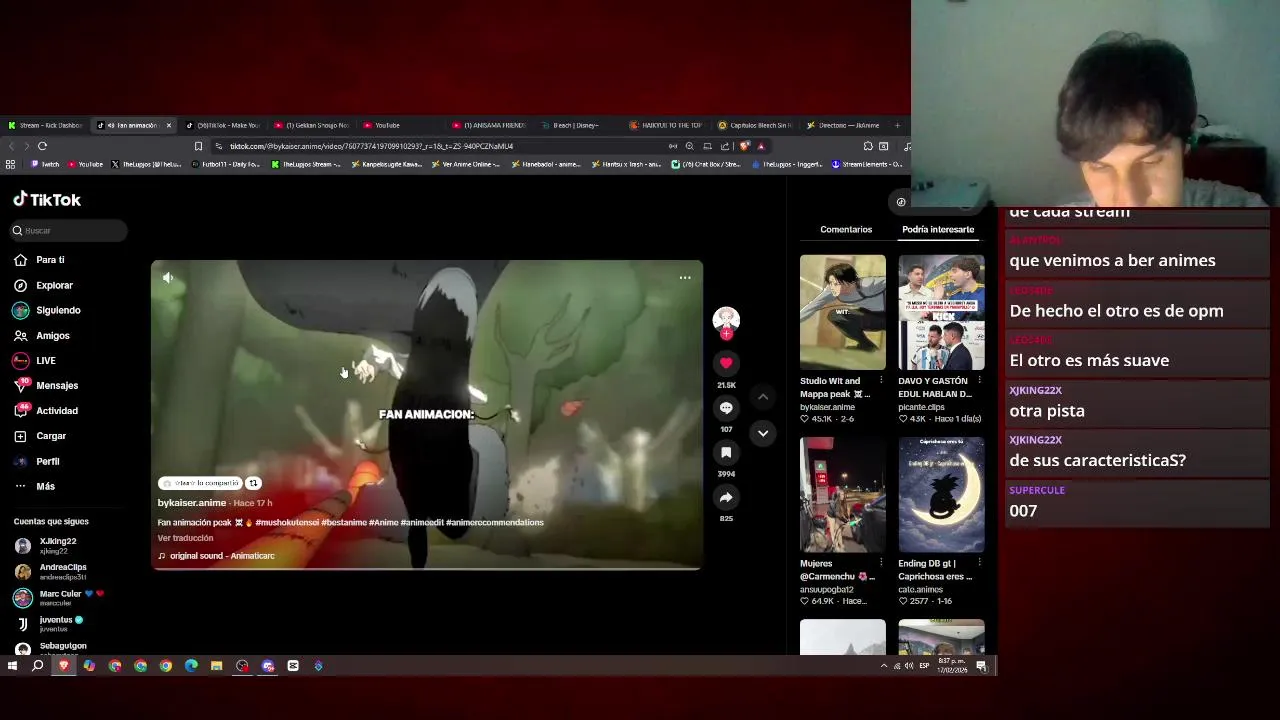Expand the Más menu
The image size is (1280, 720).
tap(35, 486)
